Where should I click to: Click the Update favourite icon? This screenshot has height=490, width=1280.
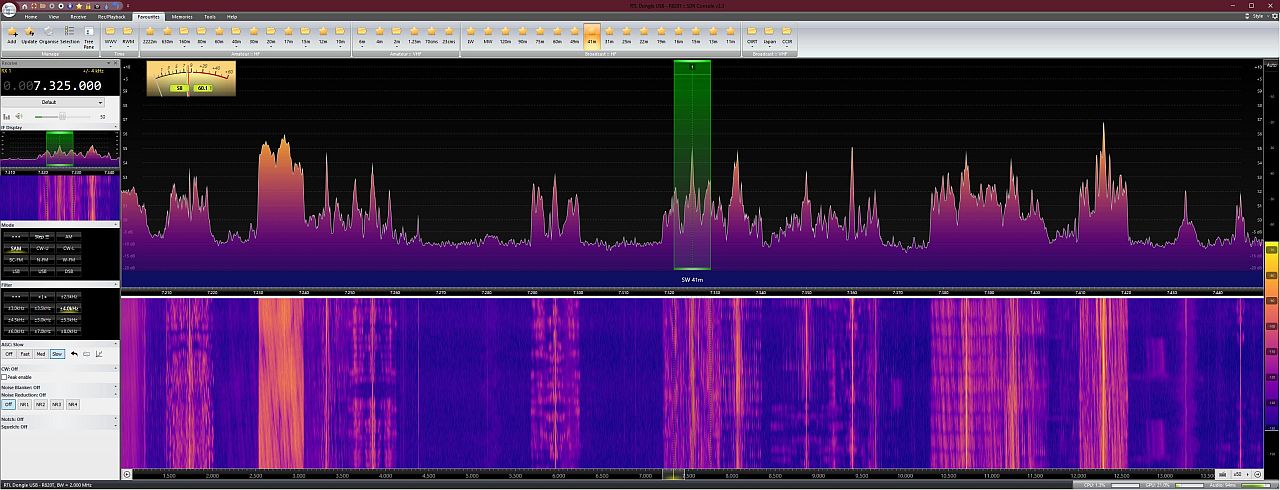(29, 33)
